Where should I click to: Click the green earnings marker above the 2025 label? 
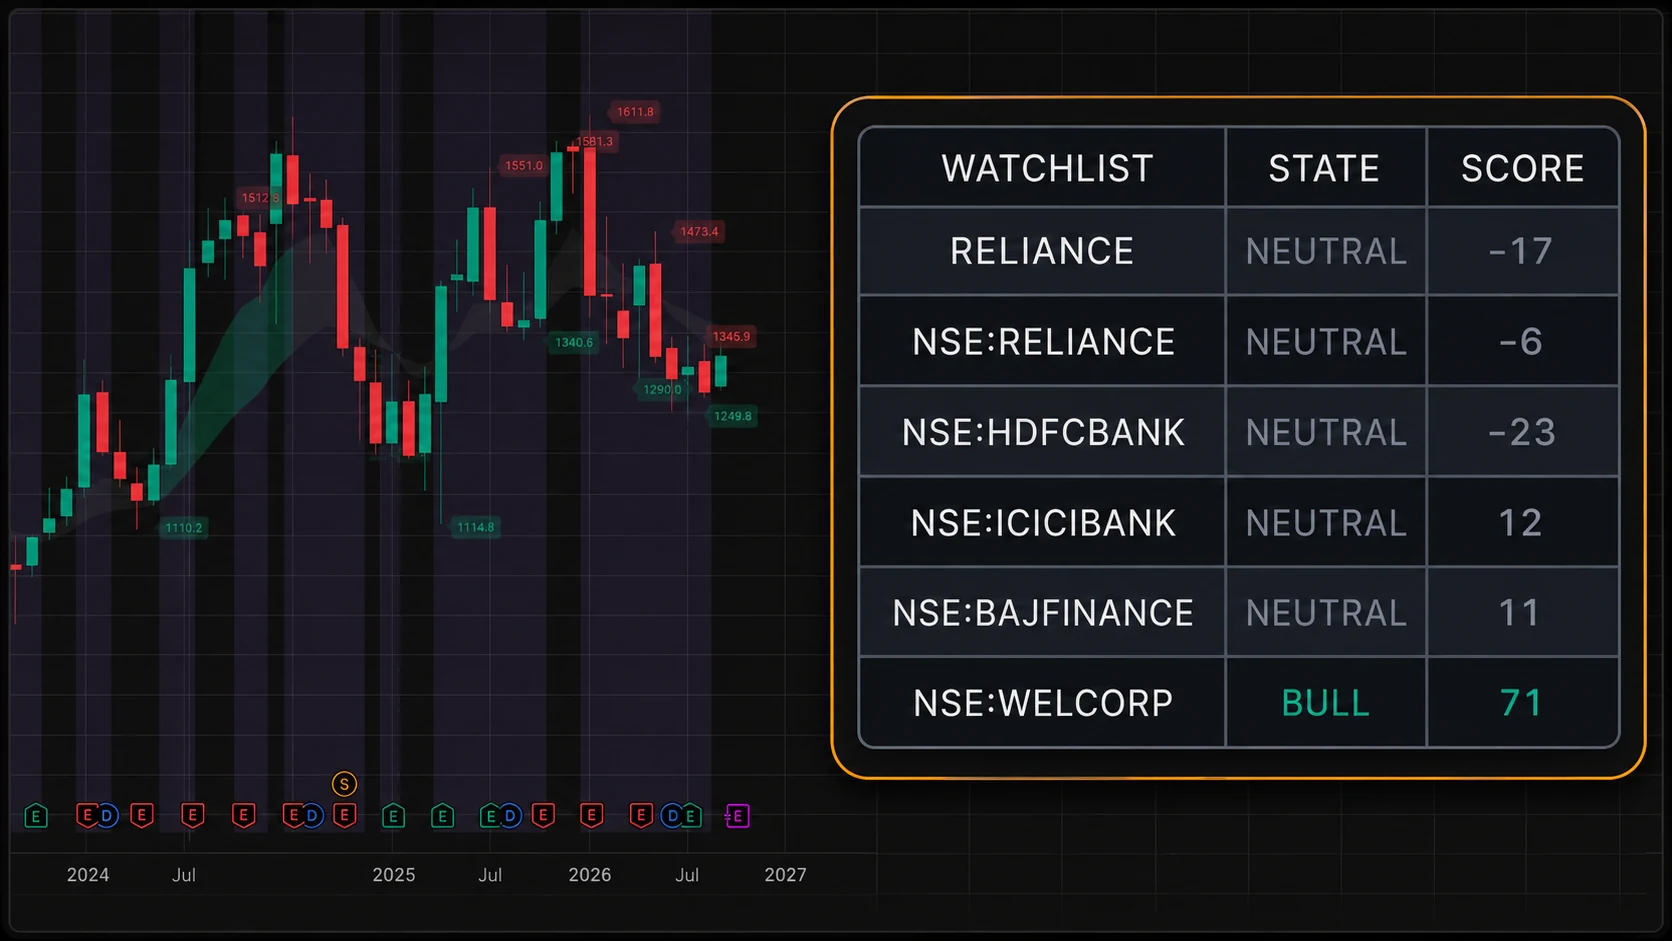pyautogui.click(x=393, y=816)
